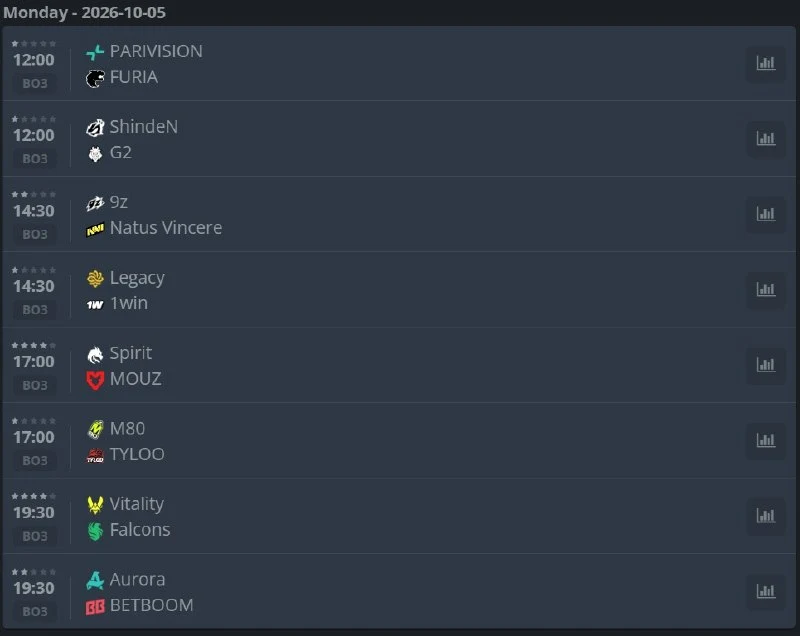Open the G2 team name link
This screenshot has width=800, height=636.
pyautogui.click(x=121, y=152)
